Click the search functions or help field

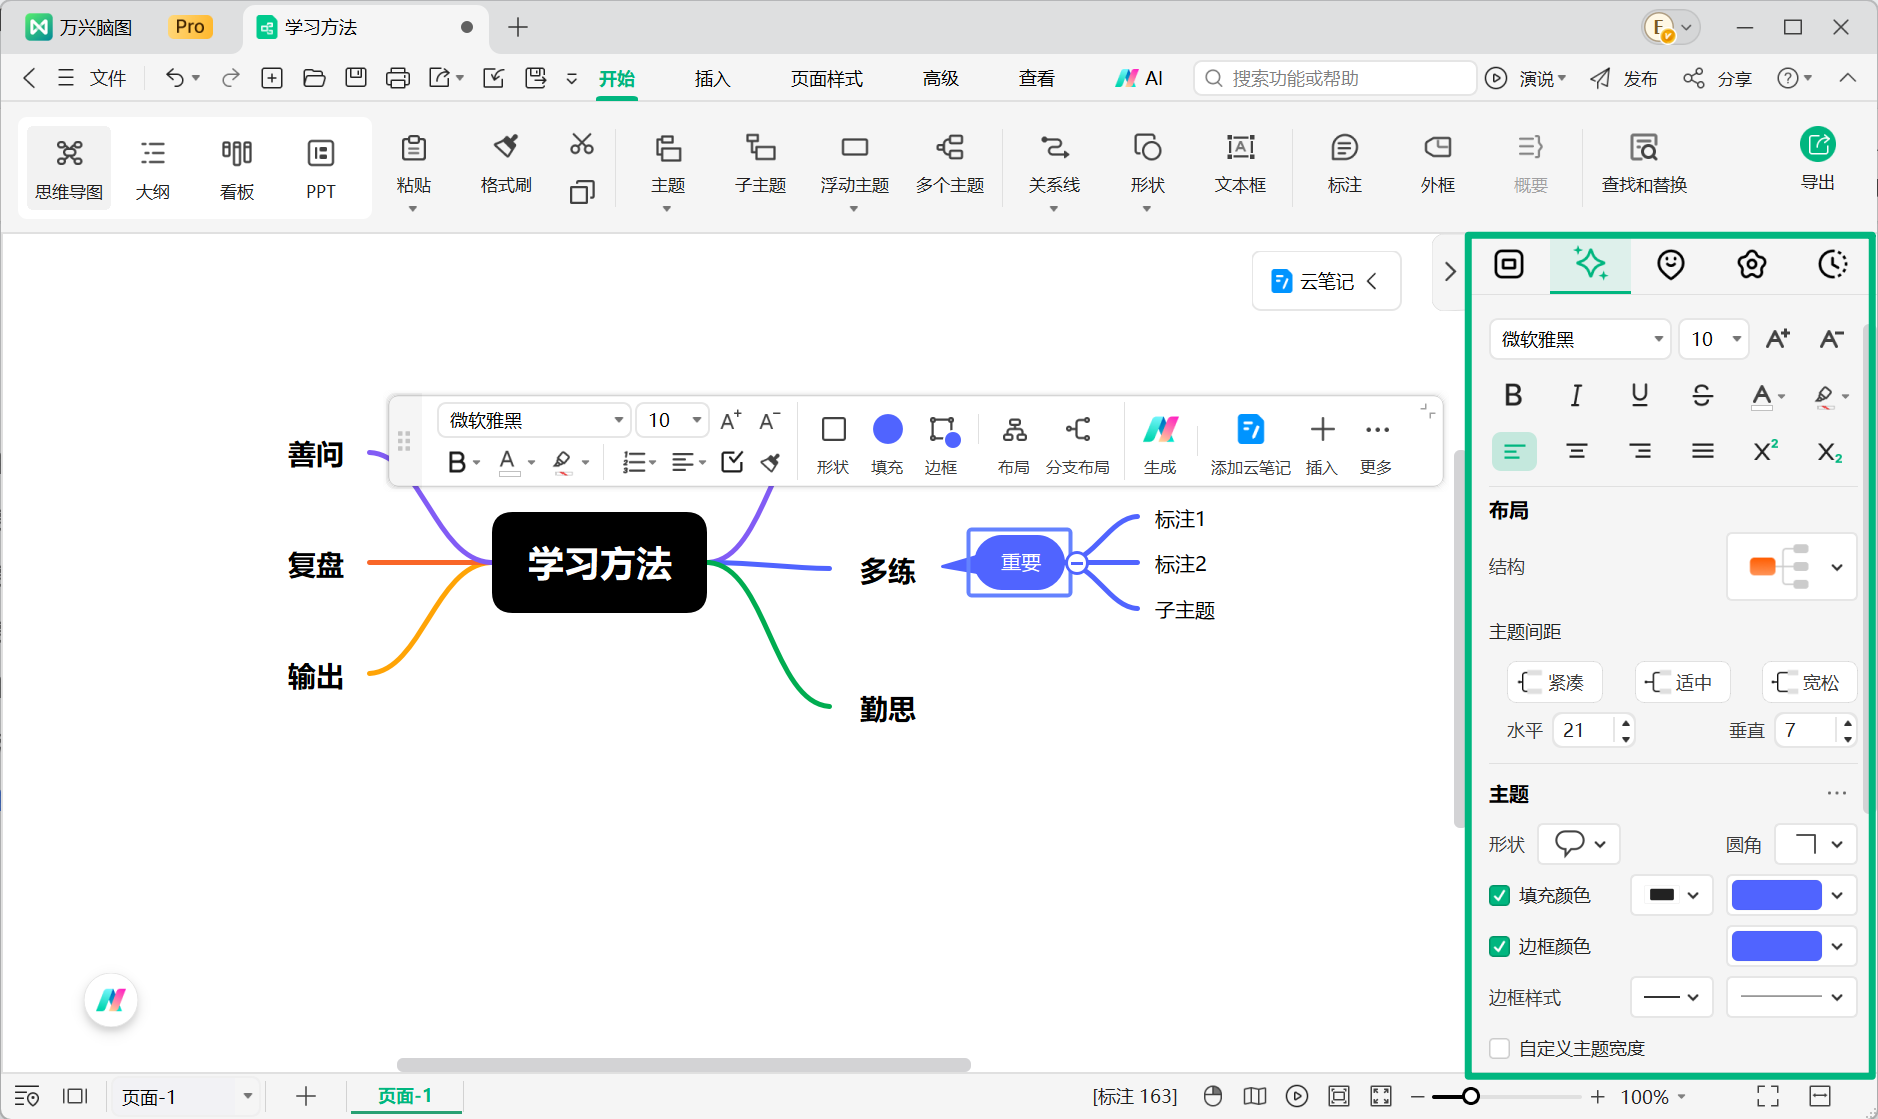[x=1335, y=78]
